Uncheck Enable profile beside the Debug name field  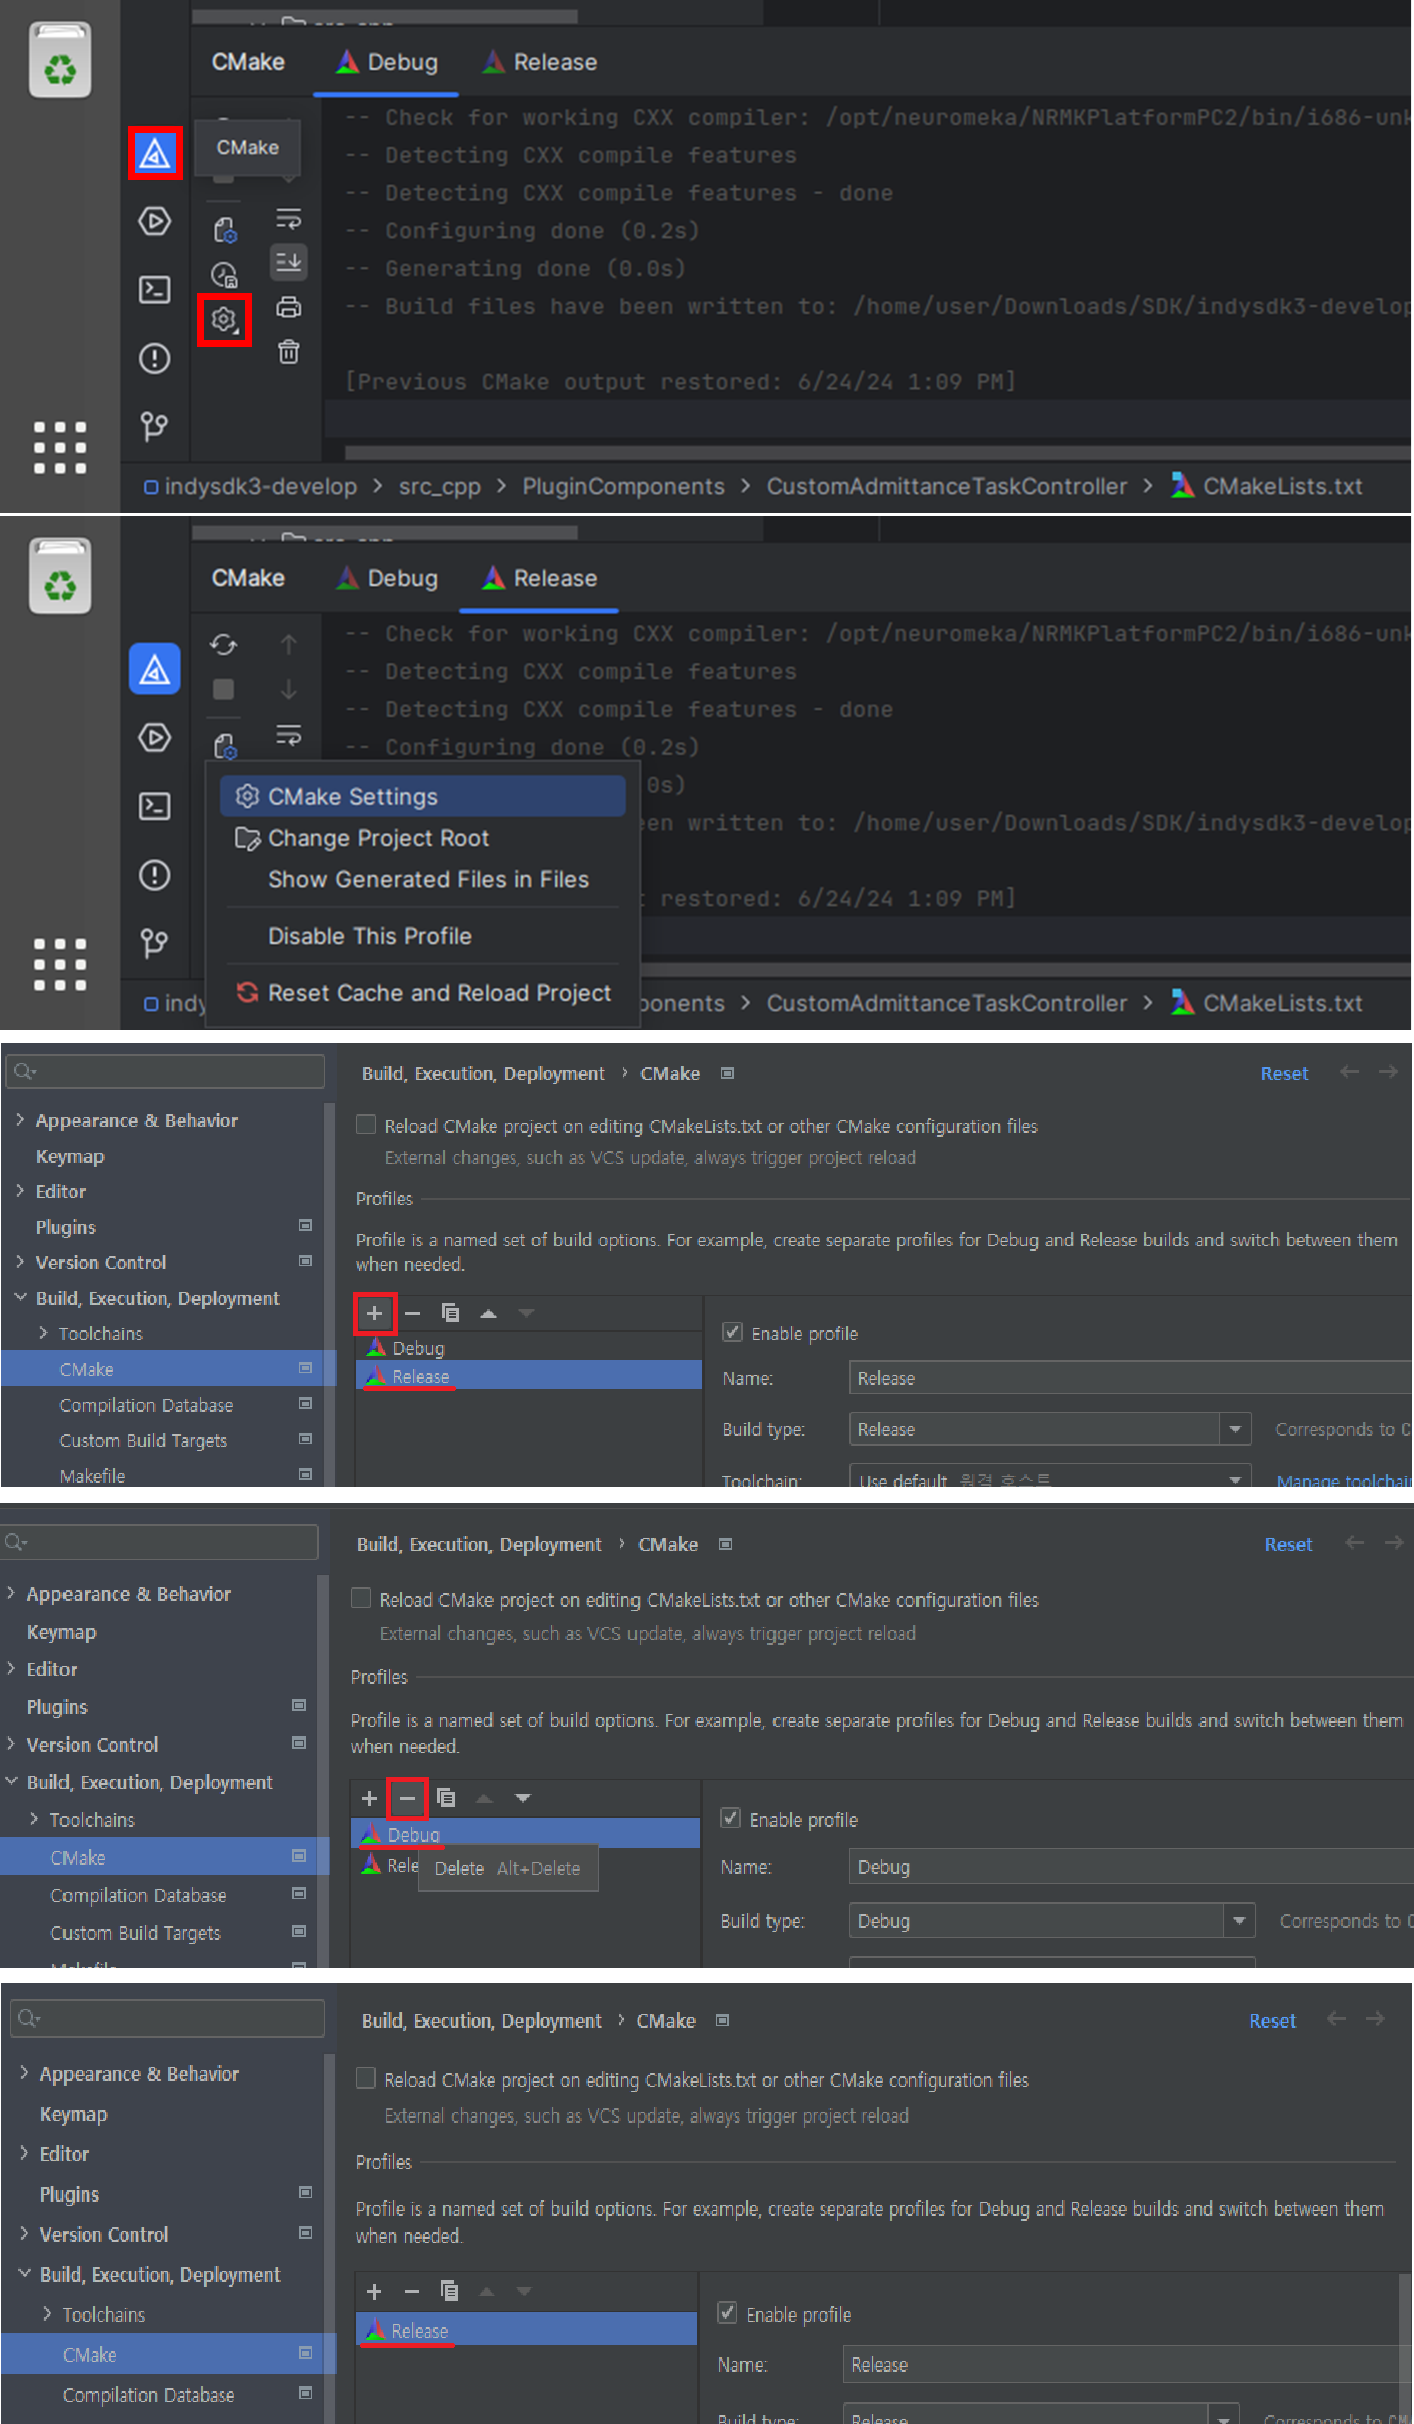tap(731, 1818)
